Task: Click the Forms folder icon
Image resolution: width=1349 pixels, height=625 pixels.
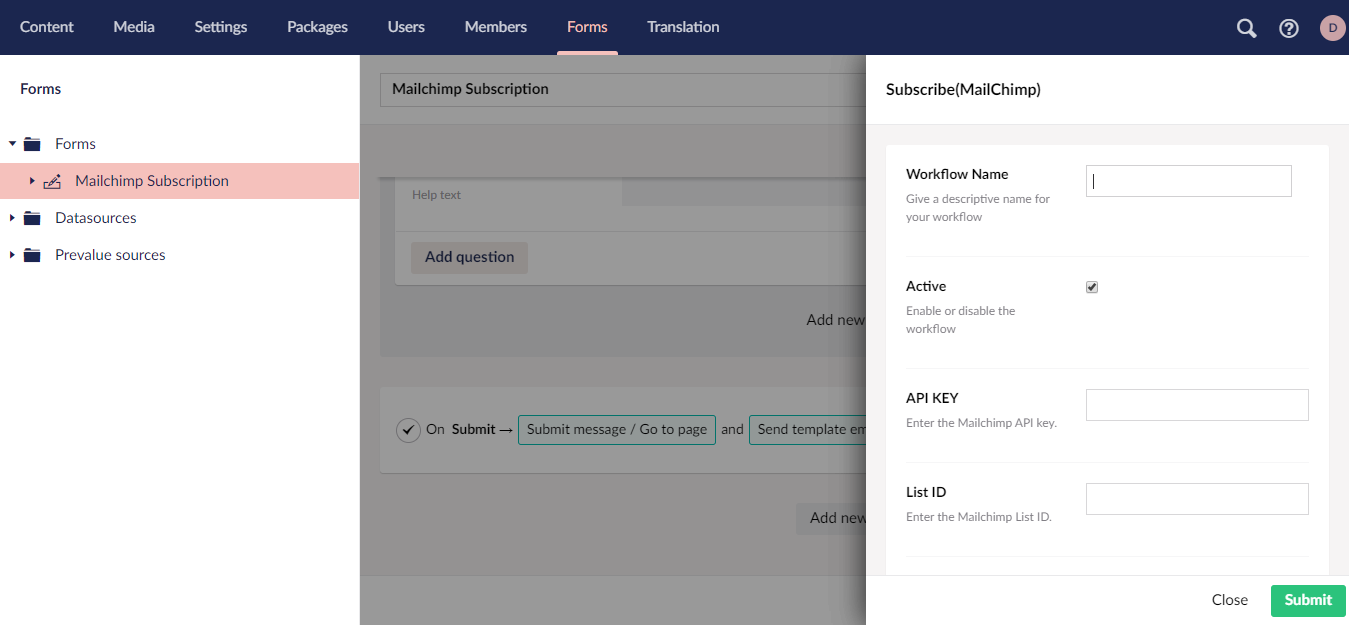Action: [32, 144]
